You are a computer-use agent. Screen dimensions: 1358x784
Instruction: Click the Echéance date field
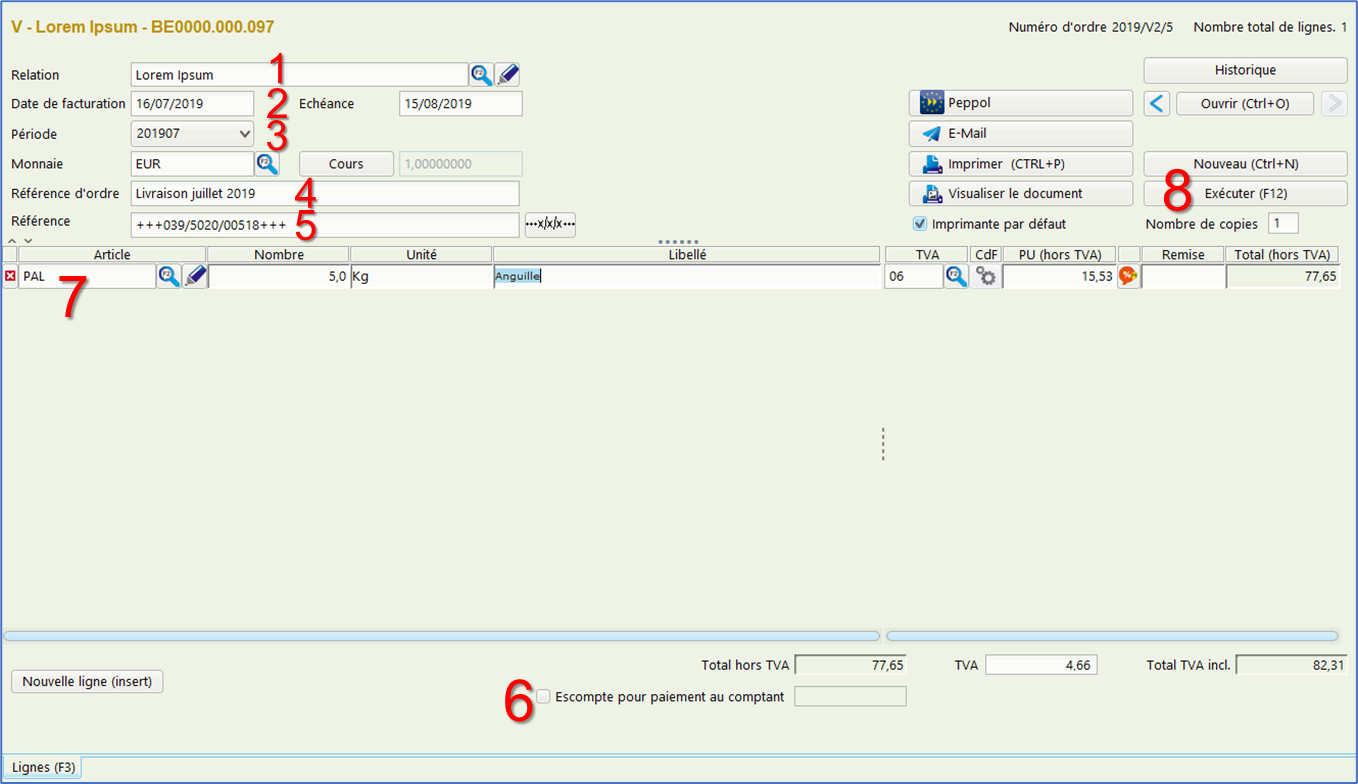pos(460,104)
